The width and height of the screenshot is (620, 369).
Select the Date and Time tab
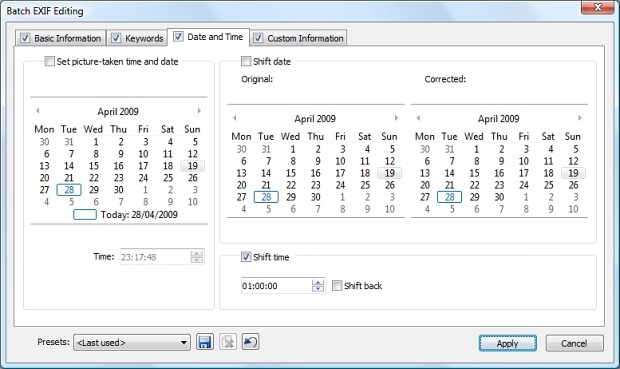tap(208, 37)
